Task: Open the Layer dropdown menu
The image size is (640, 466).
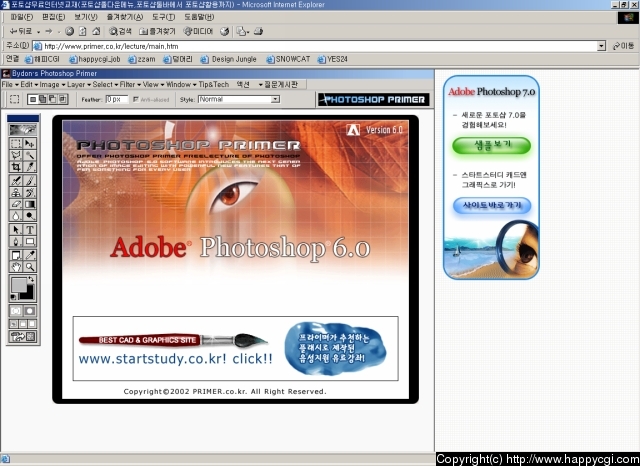Action: 79,84
